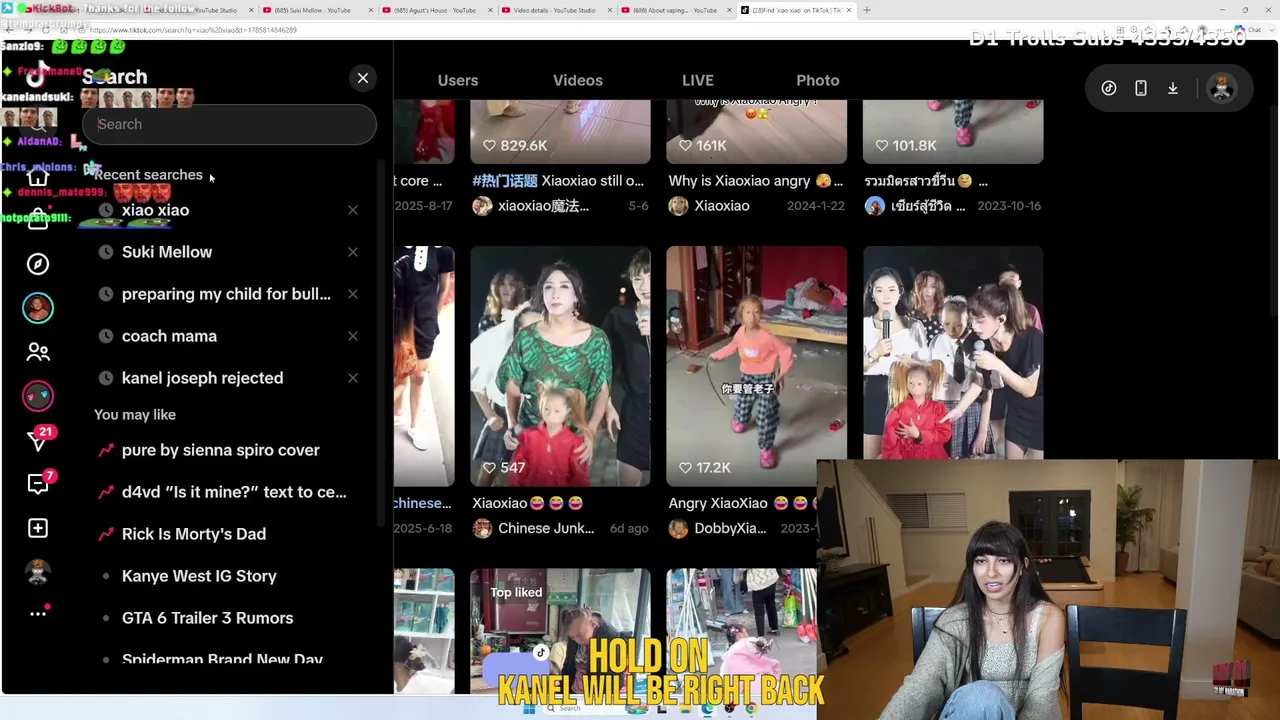The width and height of the screenshot is (1280, 720).
Task: Click the Upload plus icon
Action: (x=38, y=528)
